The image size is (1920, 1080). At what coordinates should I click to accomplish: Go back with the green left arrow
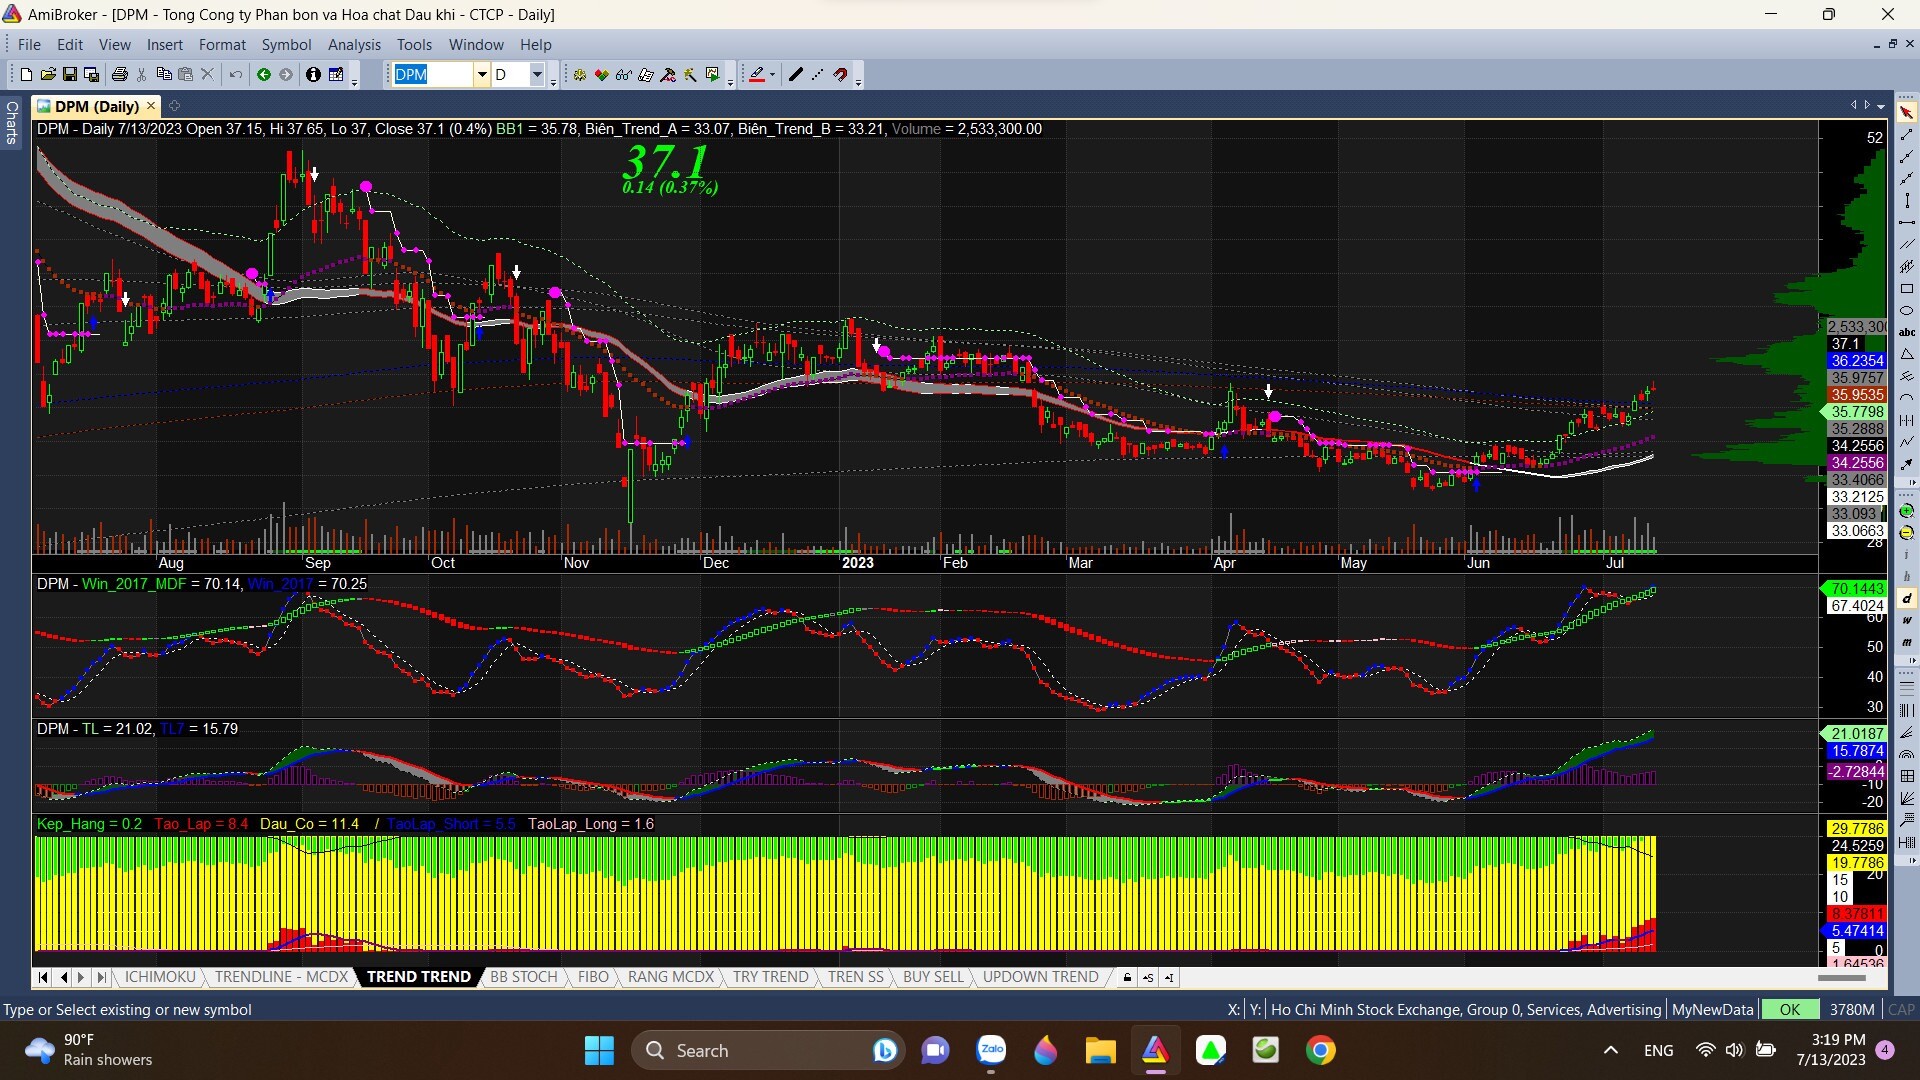(x=264, y=74)
